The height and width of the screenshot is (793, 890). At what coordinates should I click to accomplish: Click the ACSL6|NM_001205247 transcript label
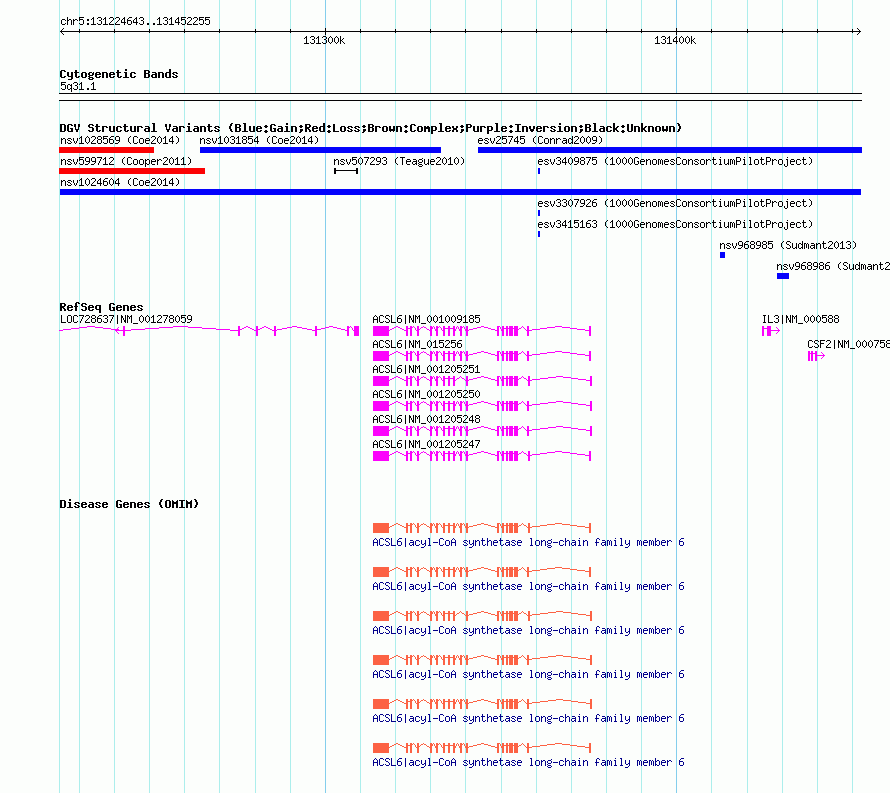click(426, 444)
